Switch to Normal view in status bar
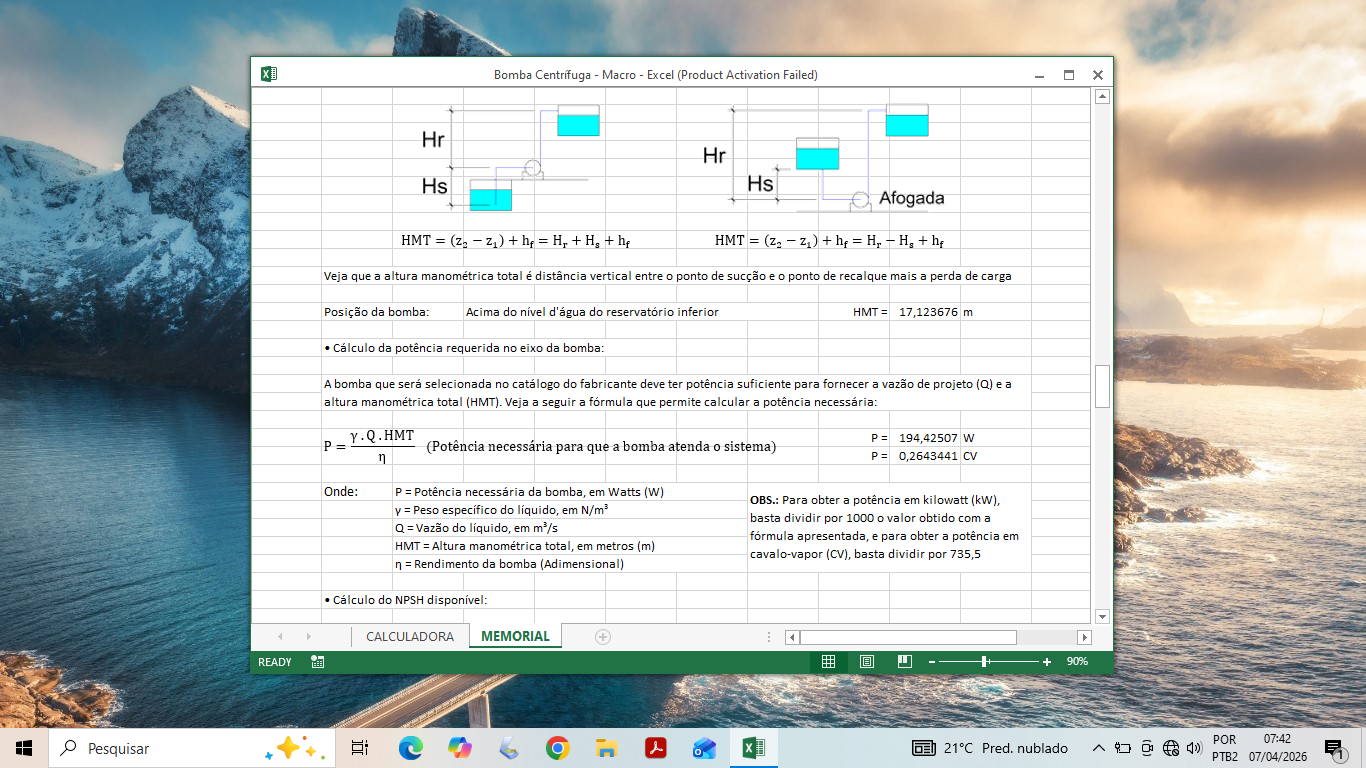This screenshot has height=768, width=1366. tap(828, 662)
